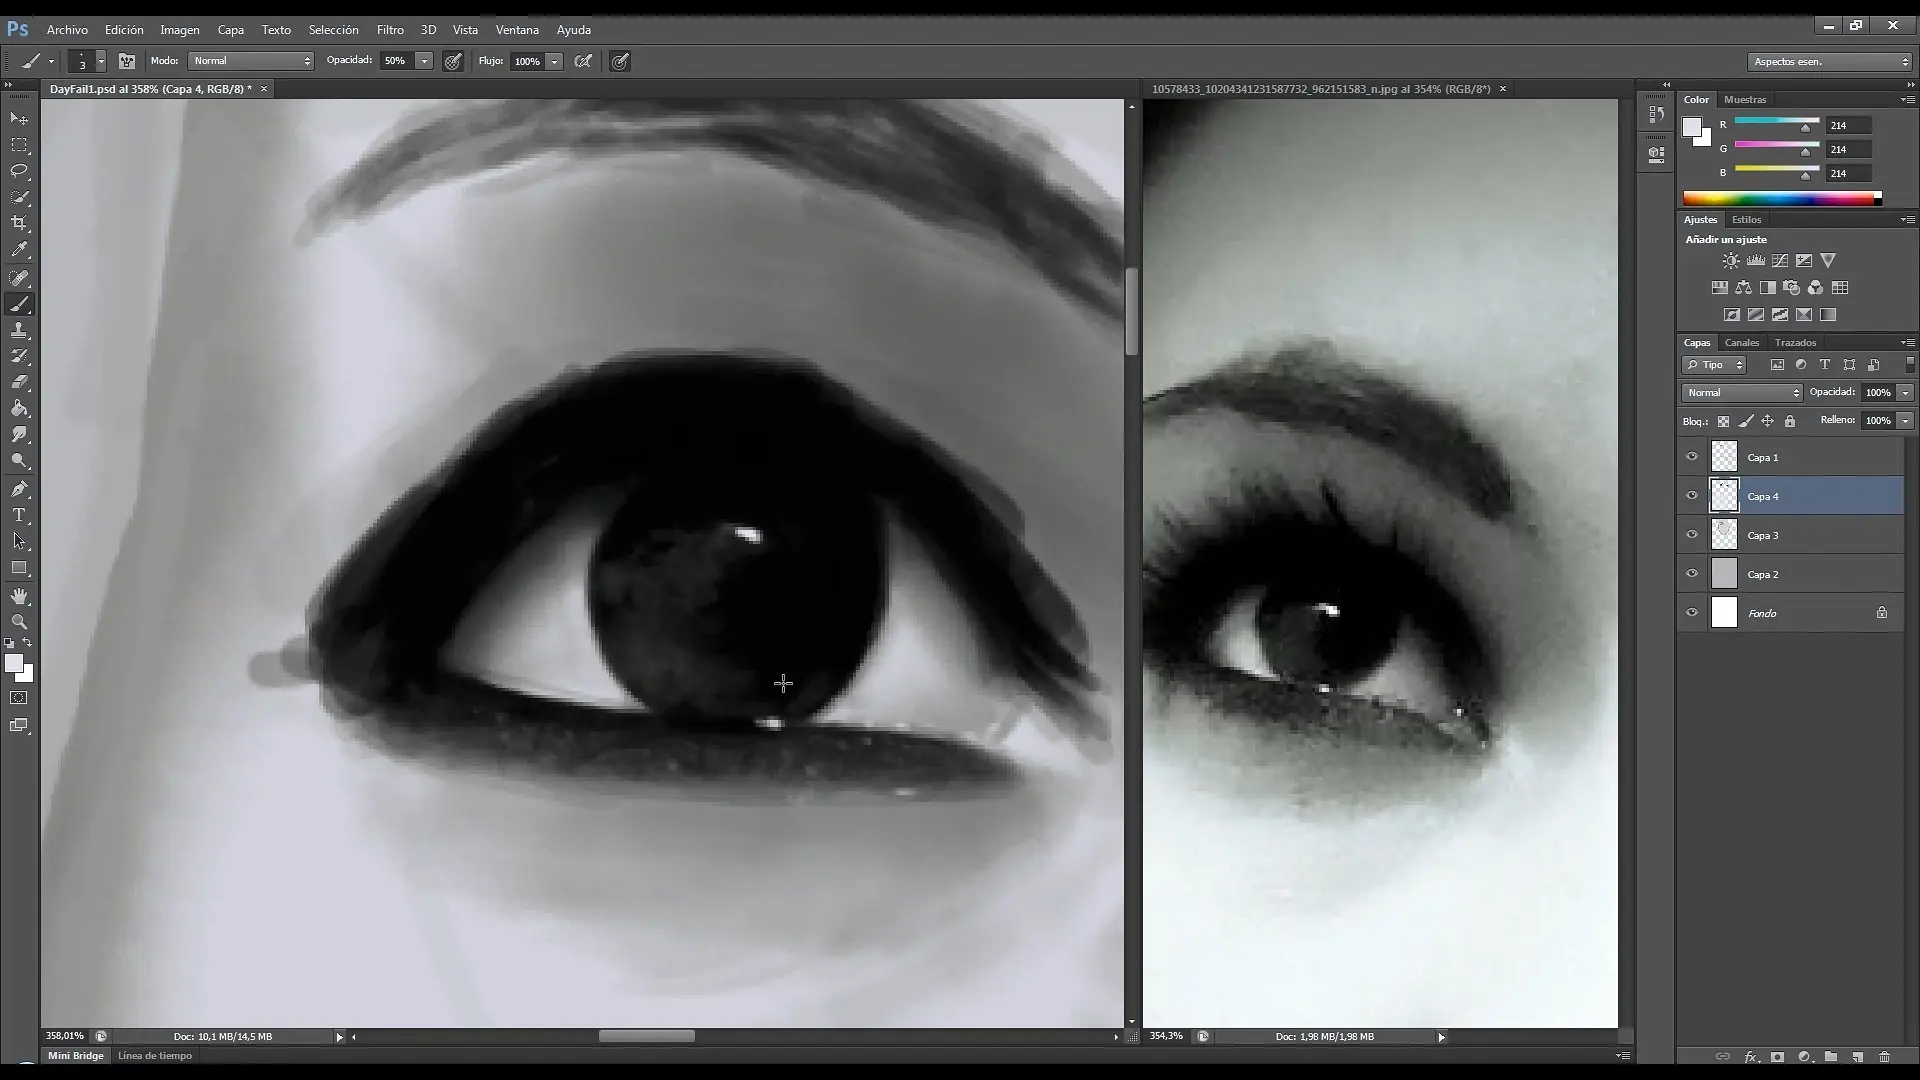Select the Rectangle shape tool
Viewport: 1920px width, 1080px height.
(x=19, y=568)
